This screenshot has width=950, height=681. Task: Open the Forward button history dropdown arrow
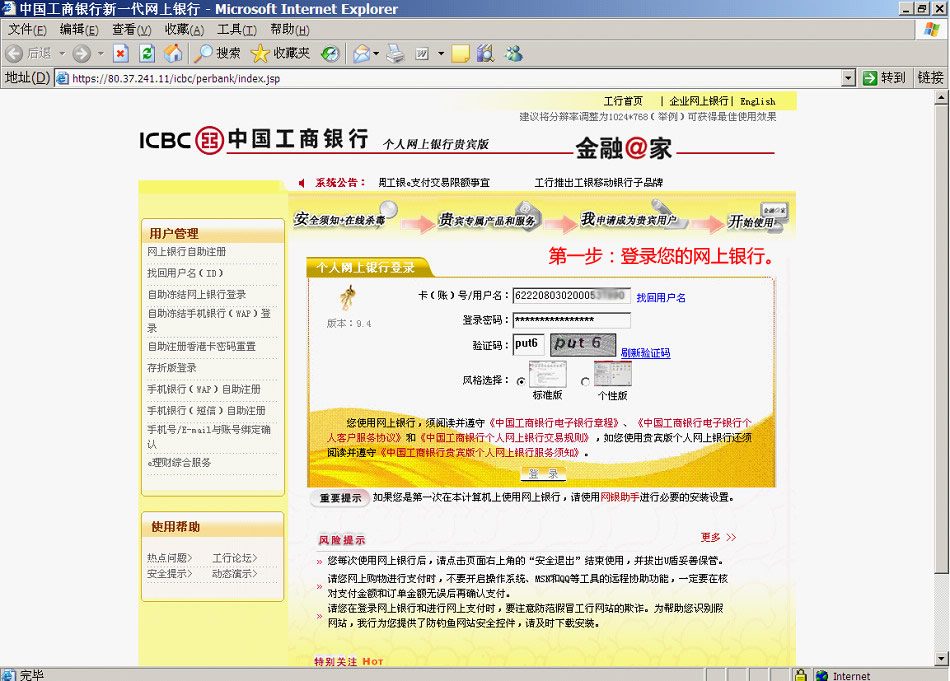101,54
